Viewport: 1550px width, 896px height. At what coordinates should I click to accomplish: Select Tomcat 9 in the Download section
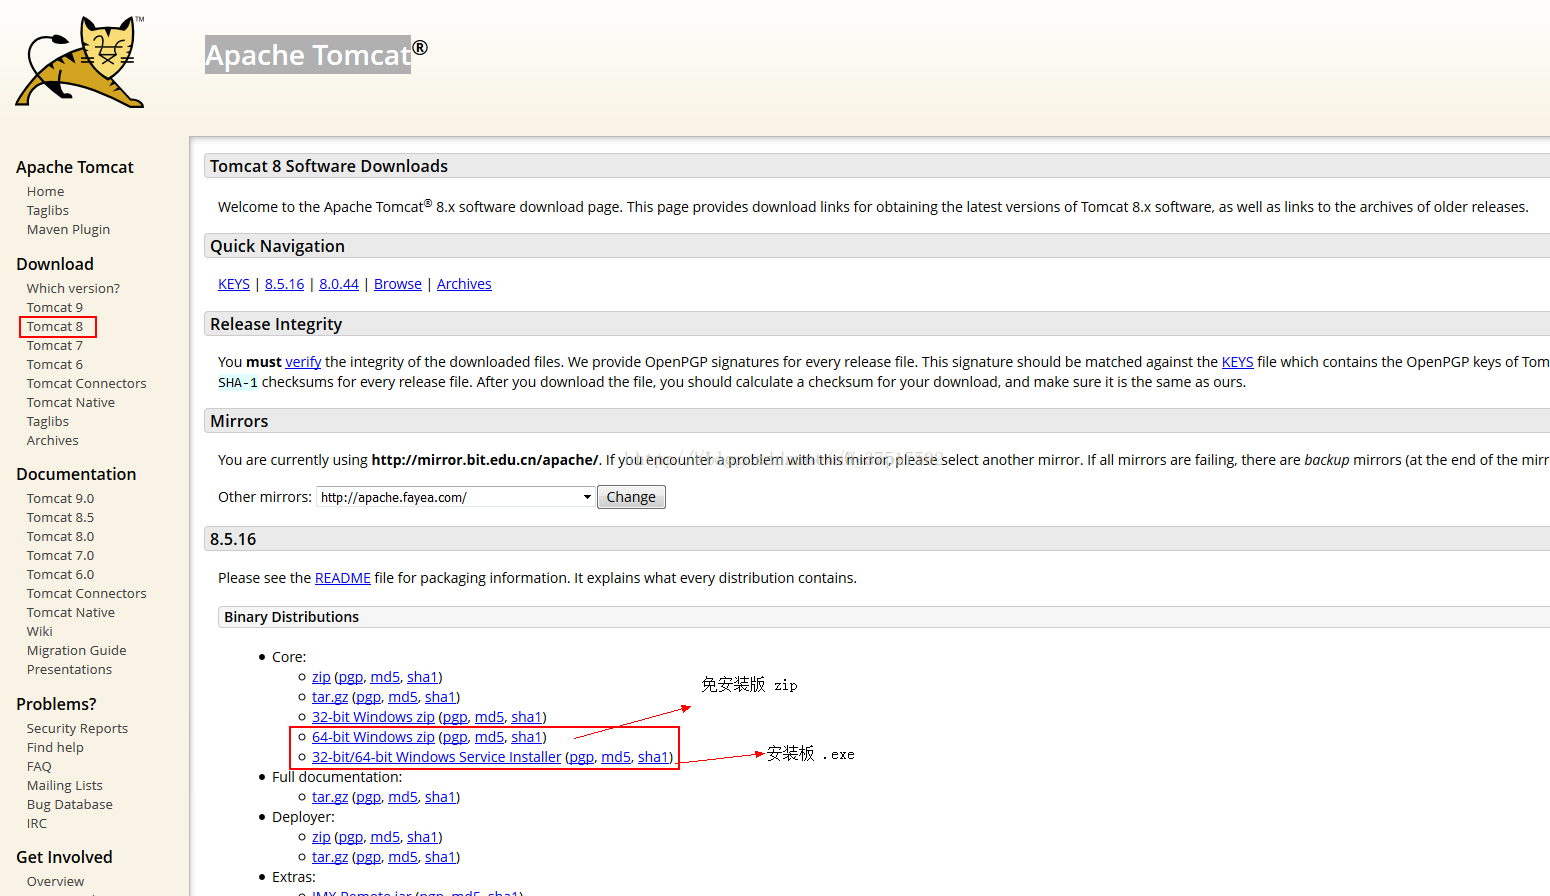(55, 307)
